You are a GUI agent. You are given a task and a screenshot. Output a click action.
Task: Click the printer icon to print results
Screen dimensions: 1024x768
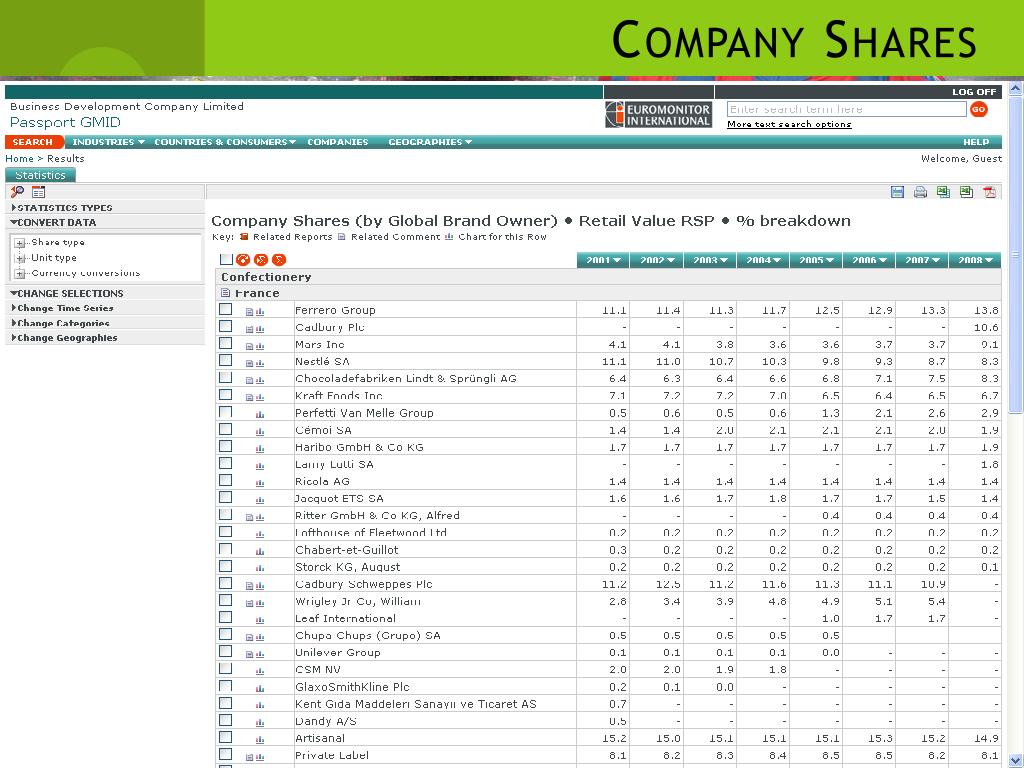coord(920,192)
